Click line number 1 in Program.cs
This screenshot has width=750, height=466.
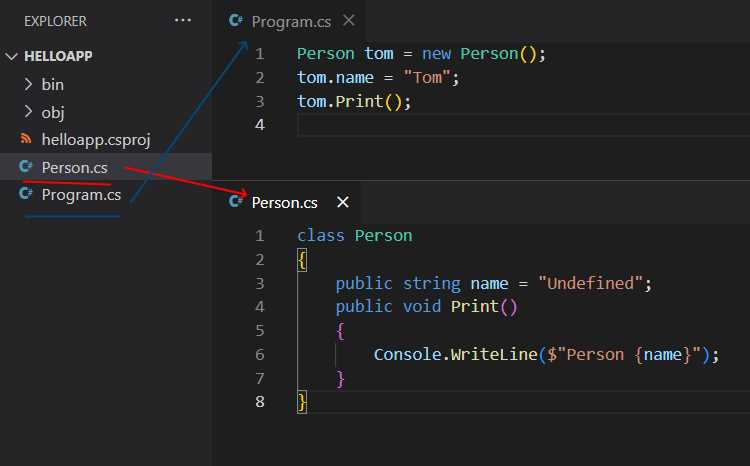click(259, 54)
